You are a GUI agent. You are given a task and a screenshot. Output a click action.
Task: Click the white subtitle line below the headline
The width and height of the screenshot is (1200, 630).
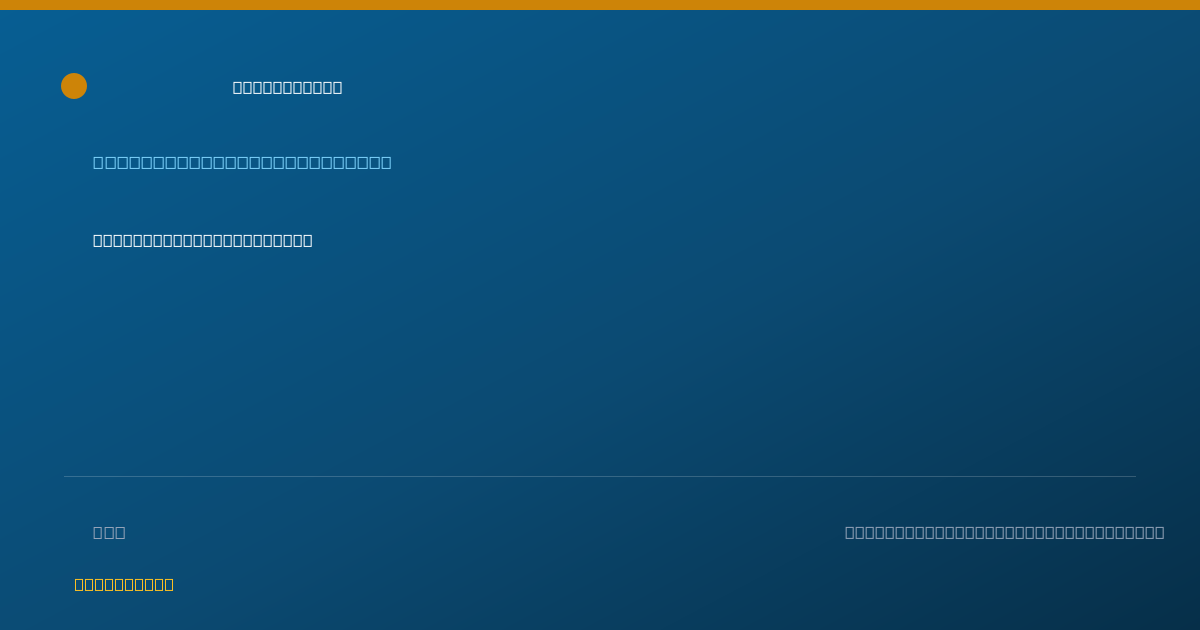pyautogui.click(x=202, y=240)
